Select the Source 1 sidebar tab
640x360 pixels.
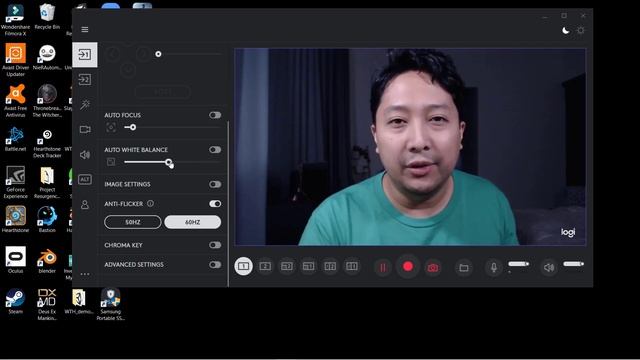tap(85, 54)
